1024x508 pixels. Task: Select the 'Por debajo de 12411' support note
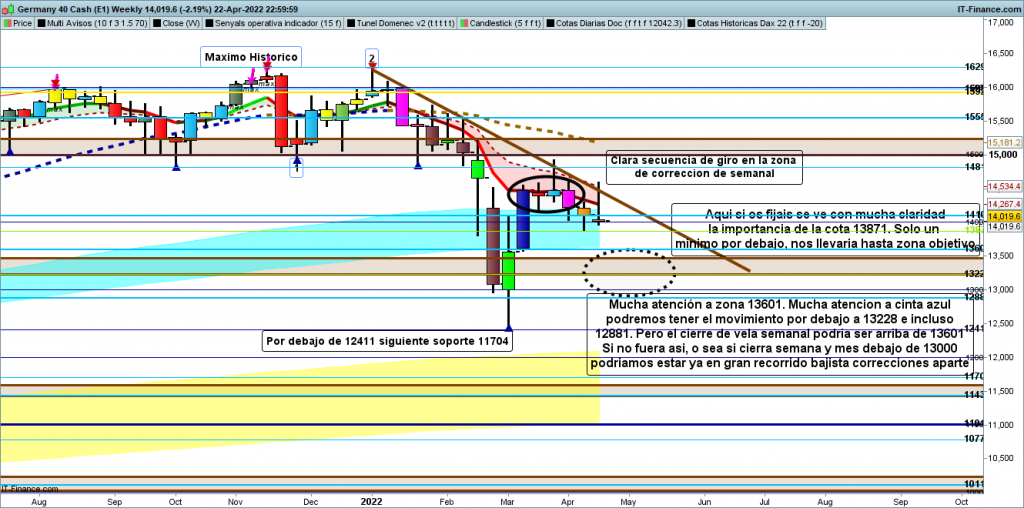[x=387, y=341]
